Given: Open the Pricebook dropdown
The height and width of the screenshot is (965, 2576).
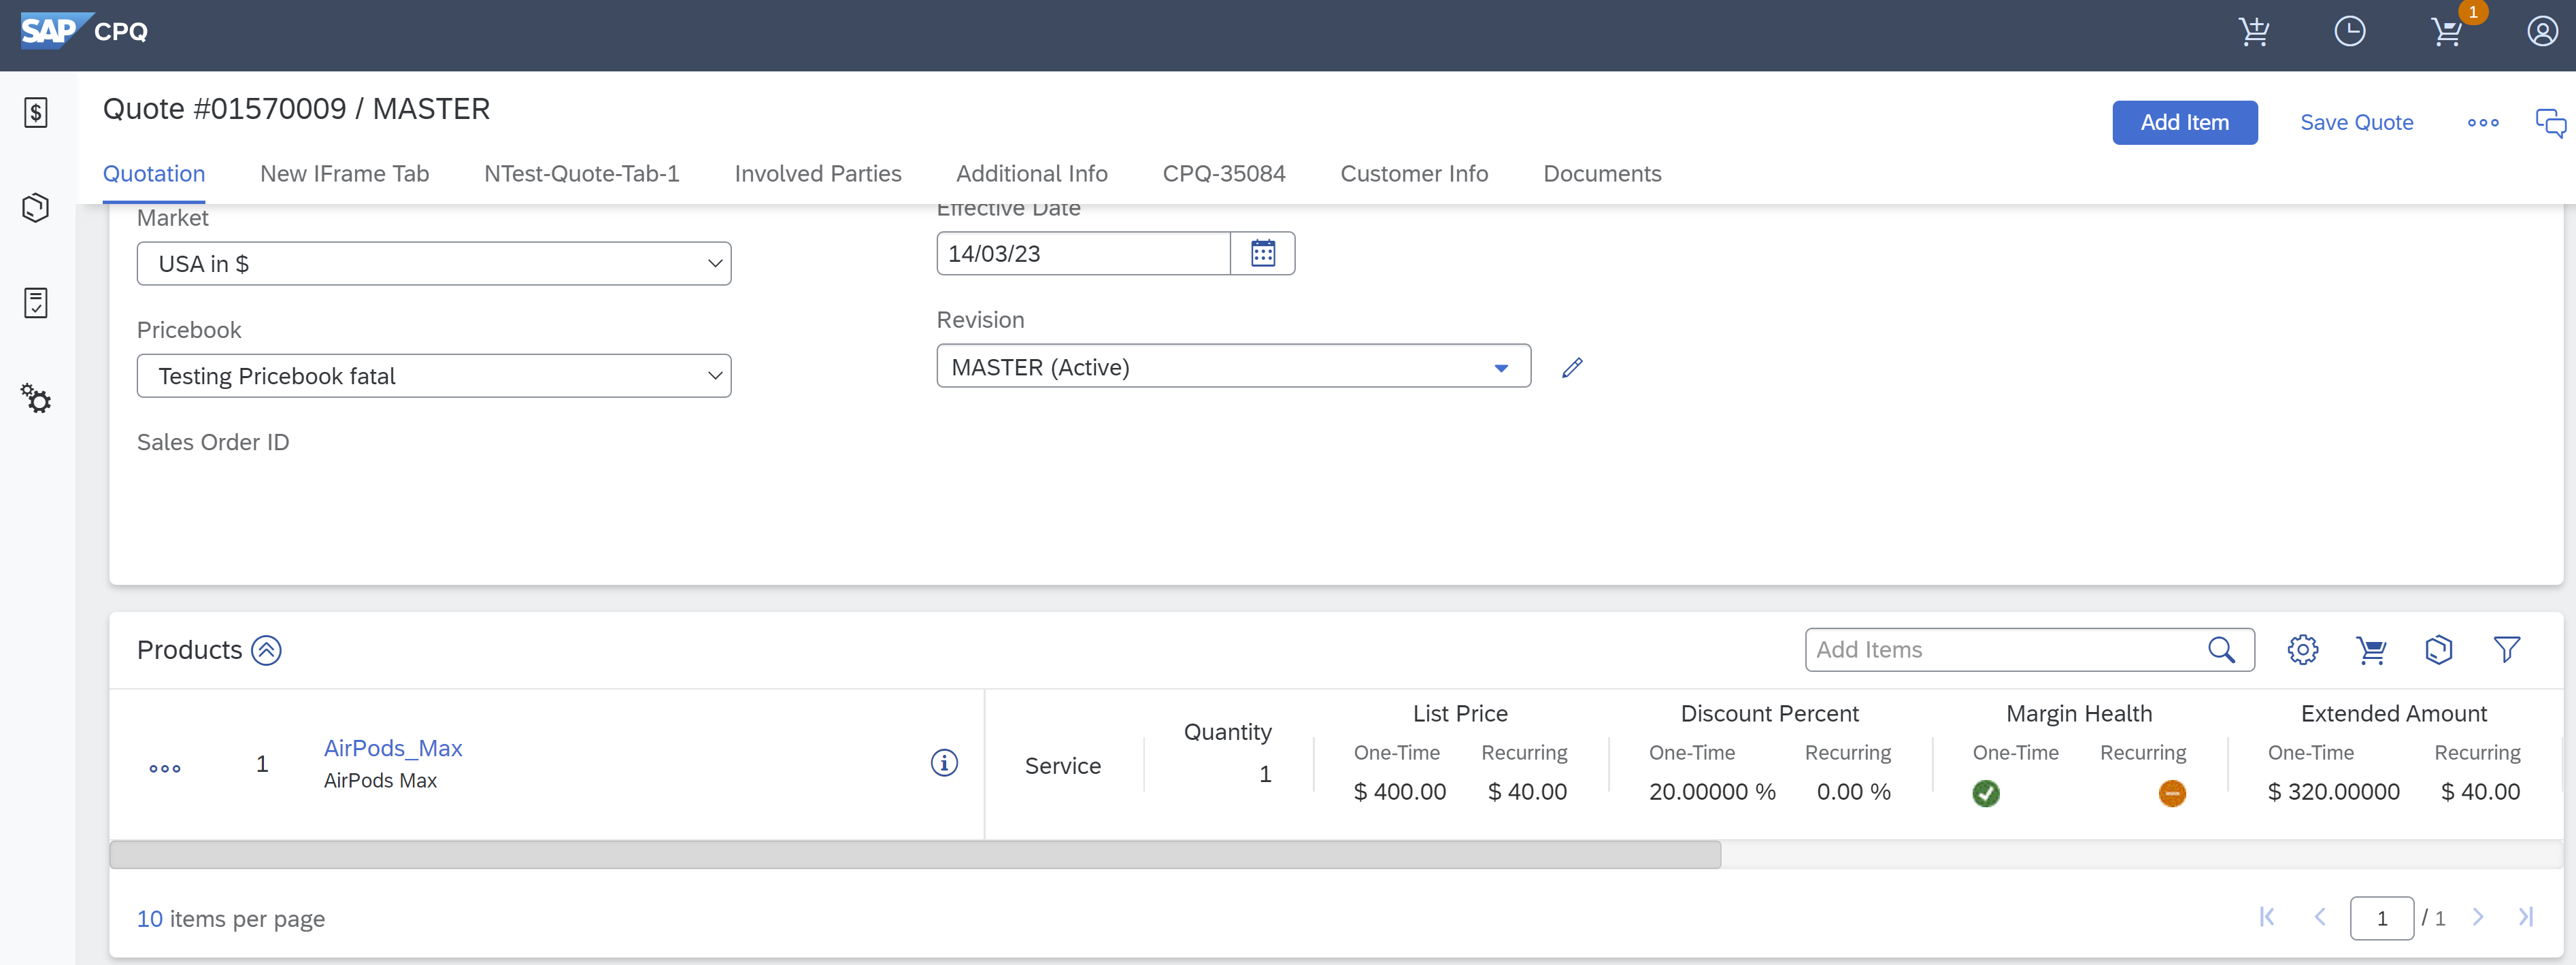Looking at the screenshot, I should (434, 376).
